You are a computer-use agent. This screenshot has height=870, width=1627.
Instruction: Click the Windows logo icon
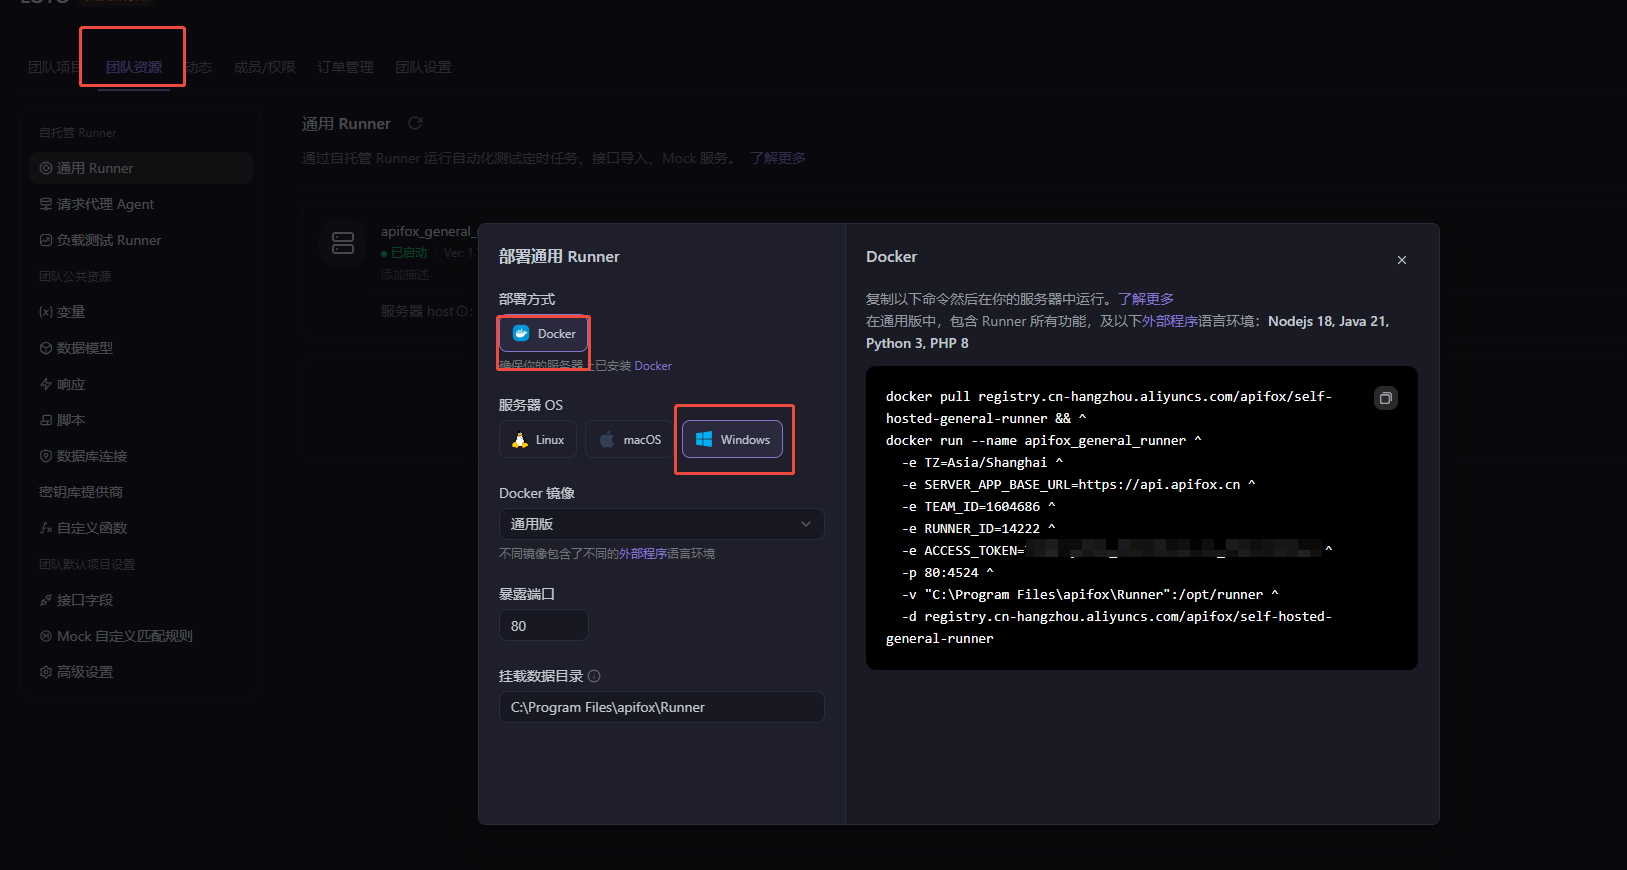coord(704,440)
